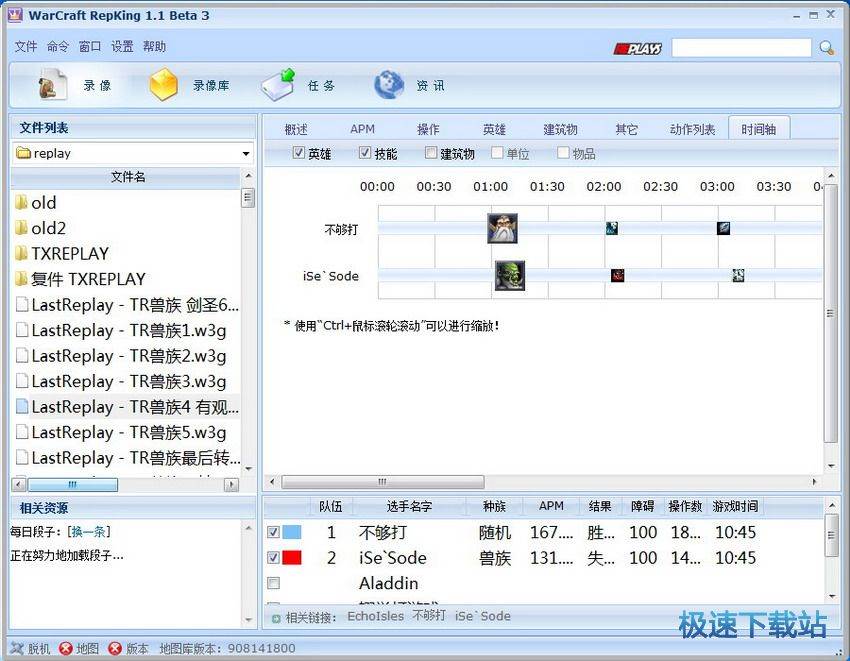Click the blue color swatch for 不够打

point(292,533)
